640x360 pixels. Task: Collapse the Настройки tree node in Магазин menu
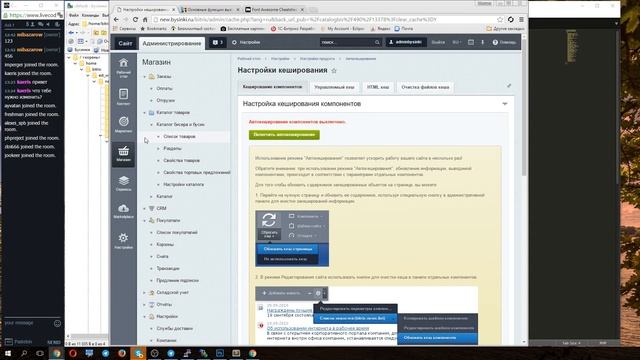point(144,317)
